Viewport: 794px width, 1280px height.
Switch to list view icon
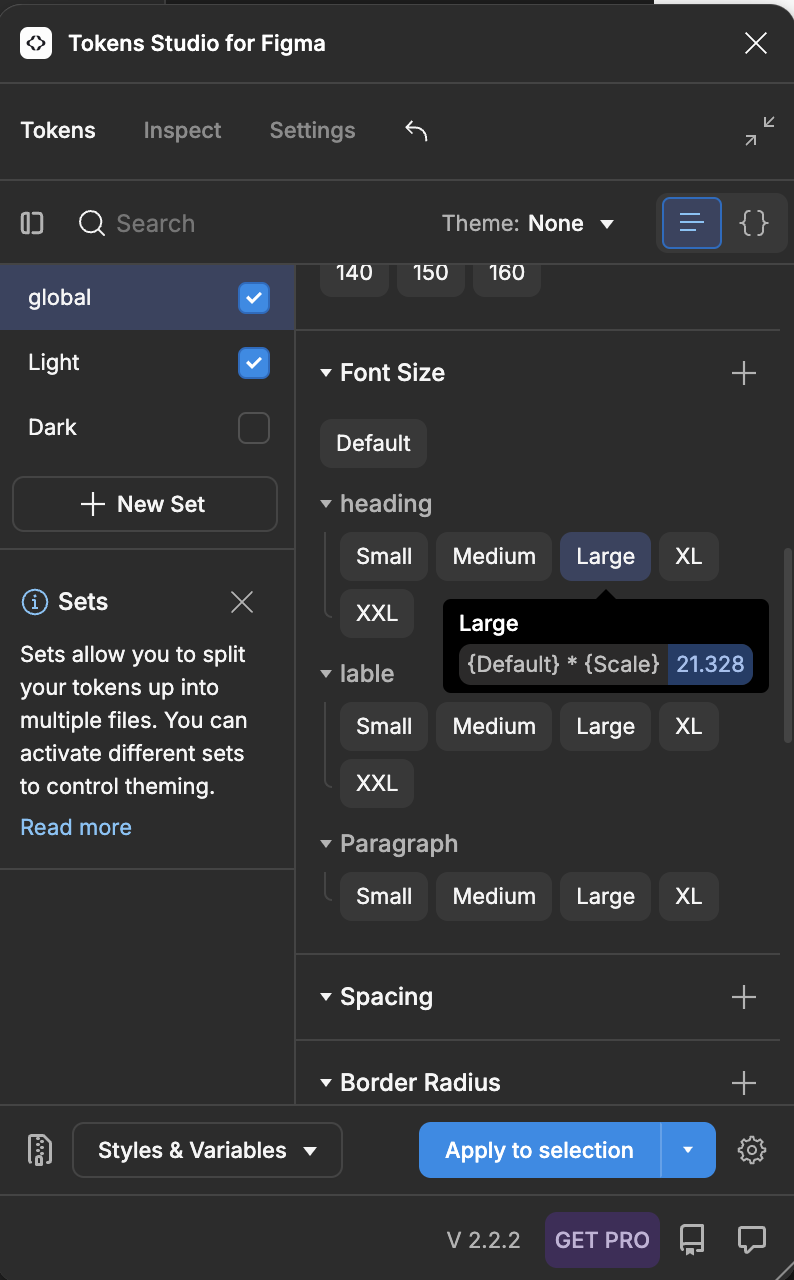click(x=691, y=222)
